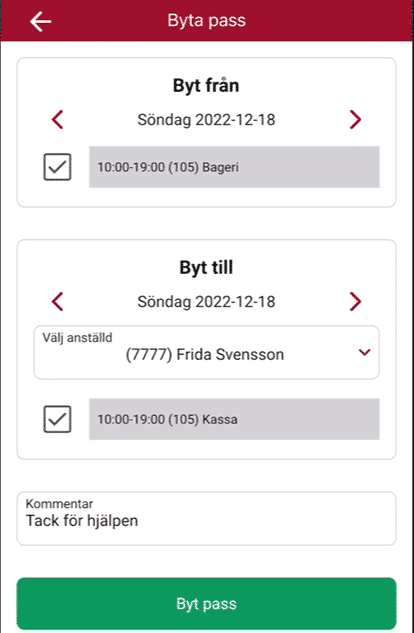Screen dimensions: 414x633
Task: Focus the Kommentar text field
Action: pos(206,518)
